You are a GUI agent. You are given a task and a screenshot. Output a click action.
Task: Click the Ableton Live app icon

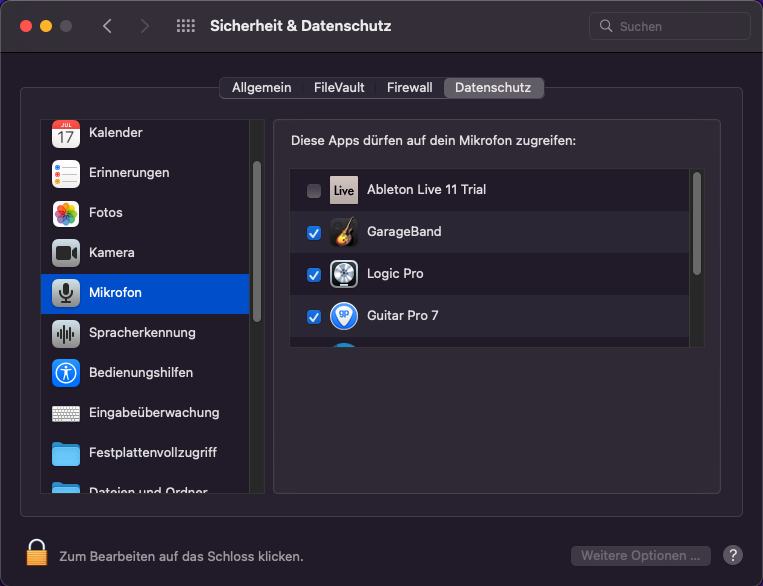pyautogui.click(x=344, y=190)
